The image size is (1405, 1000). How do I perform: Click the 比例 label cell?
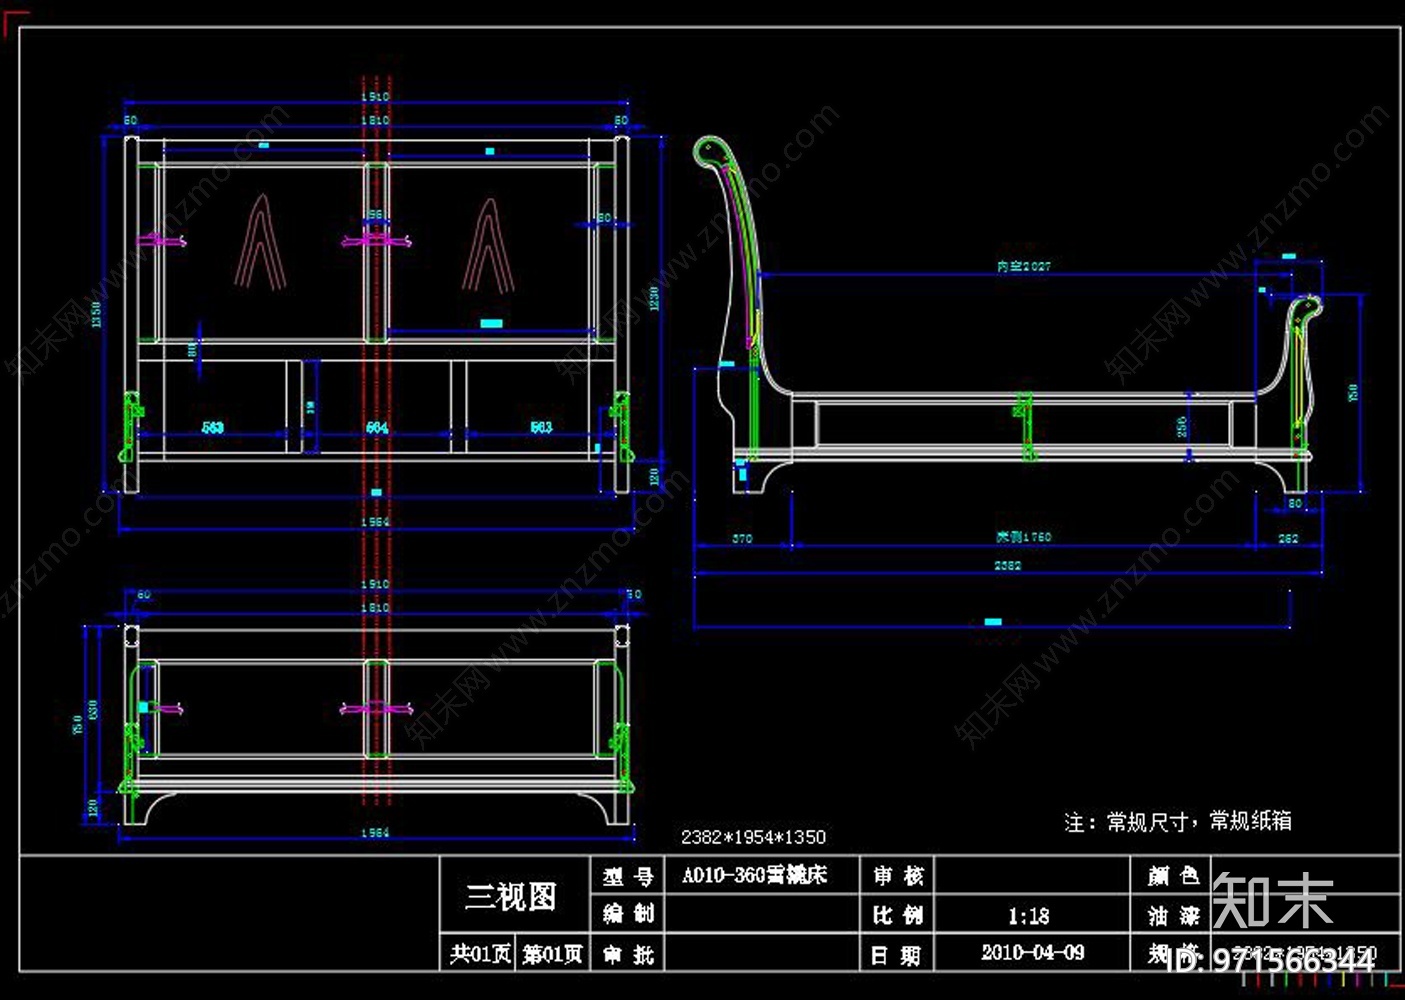pos(898,914)
